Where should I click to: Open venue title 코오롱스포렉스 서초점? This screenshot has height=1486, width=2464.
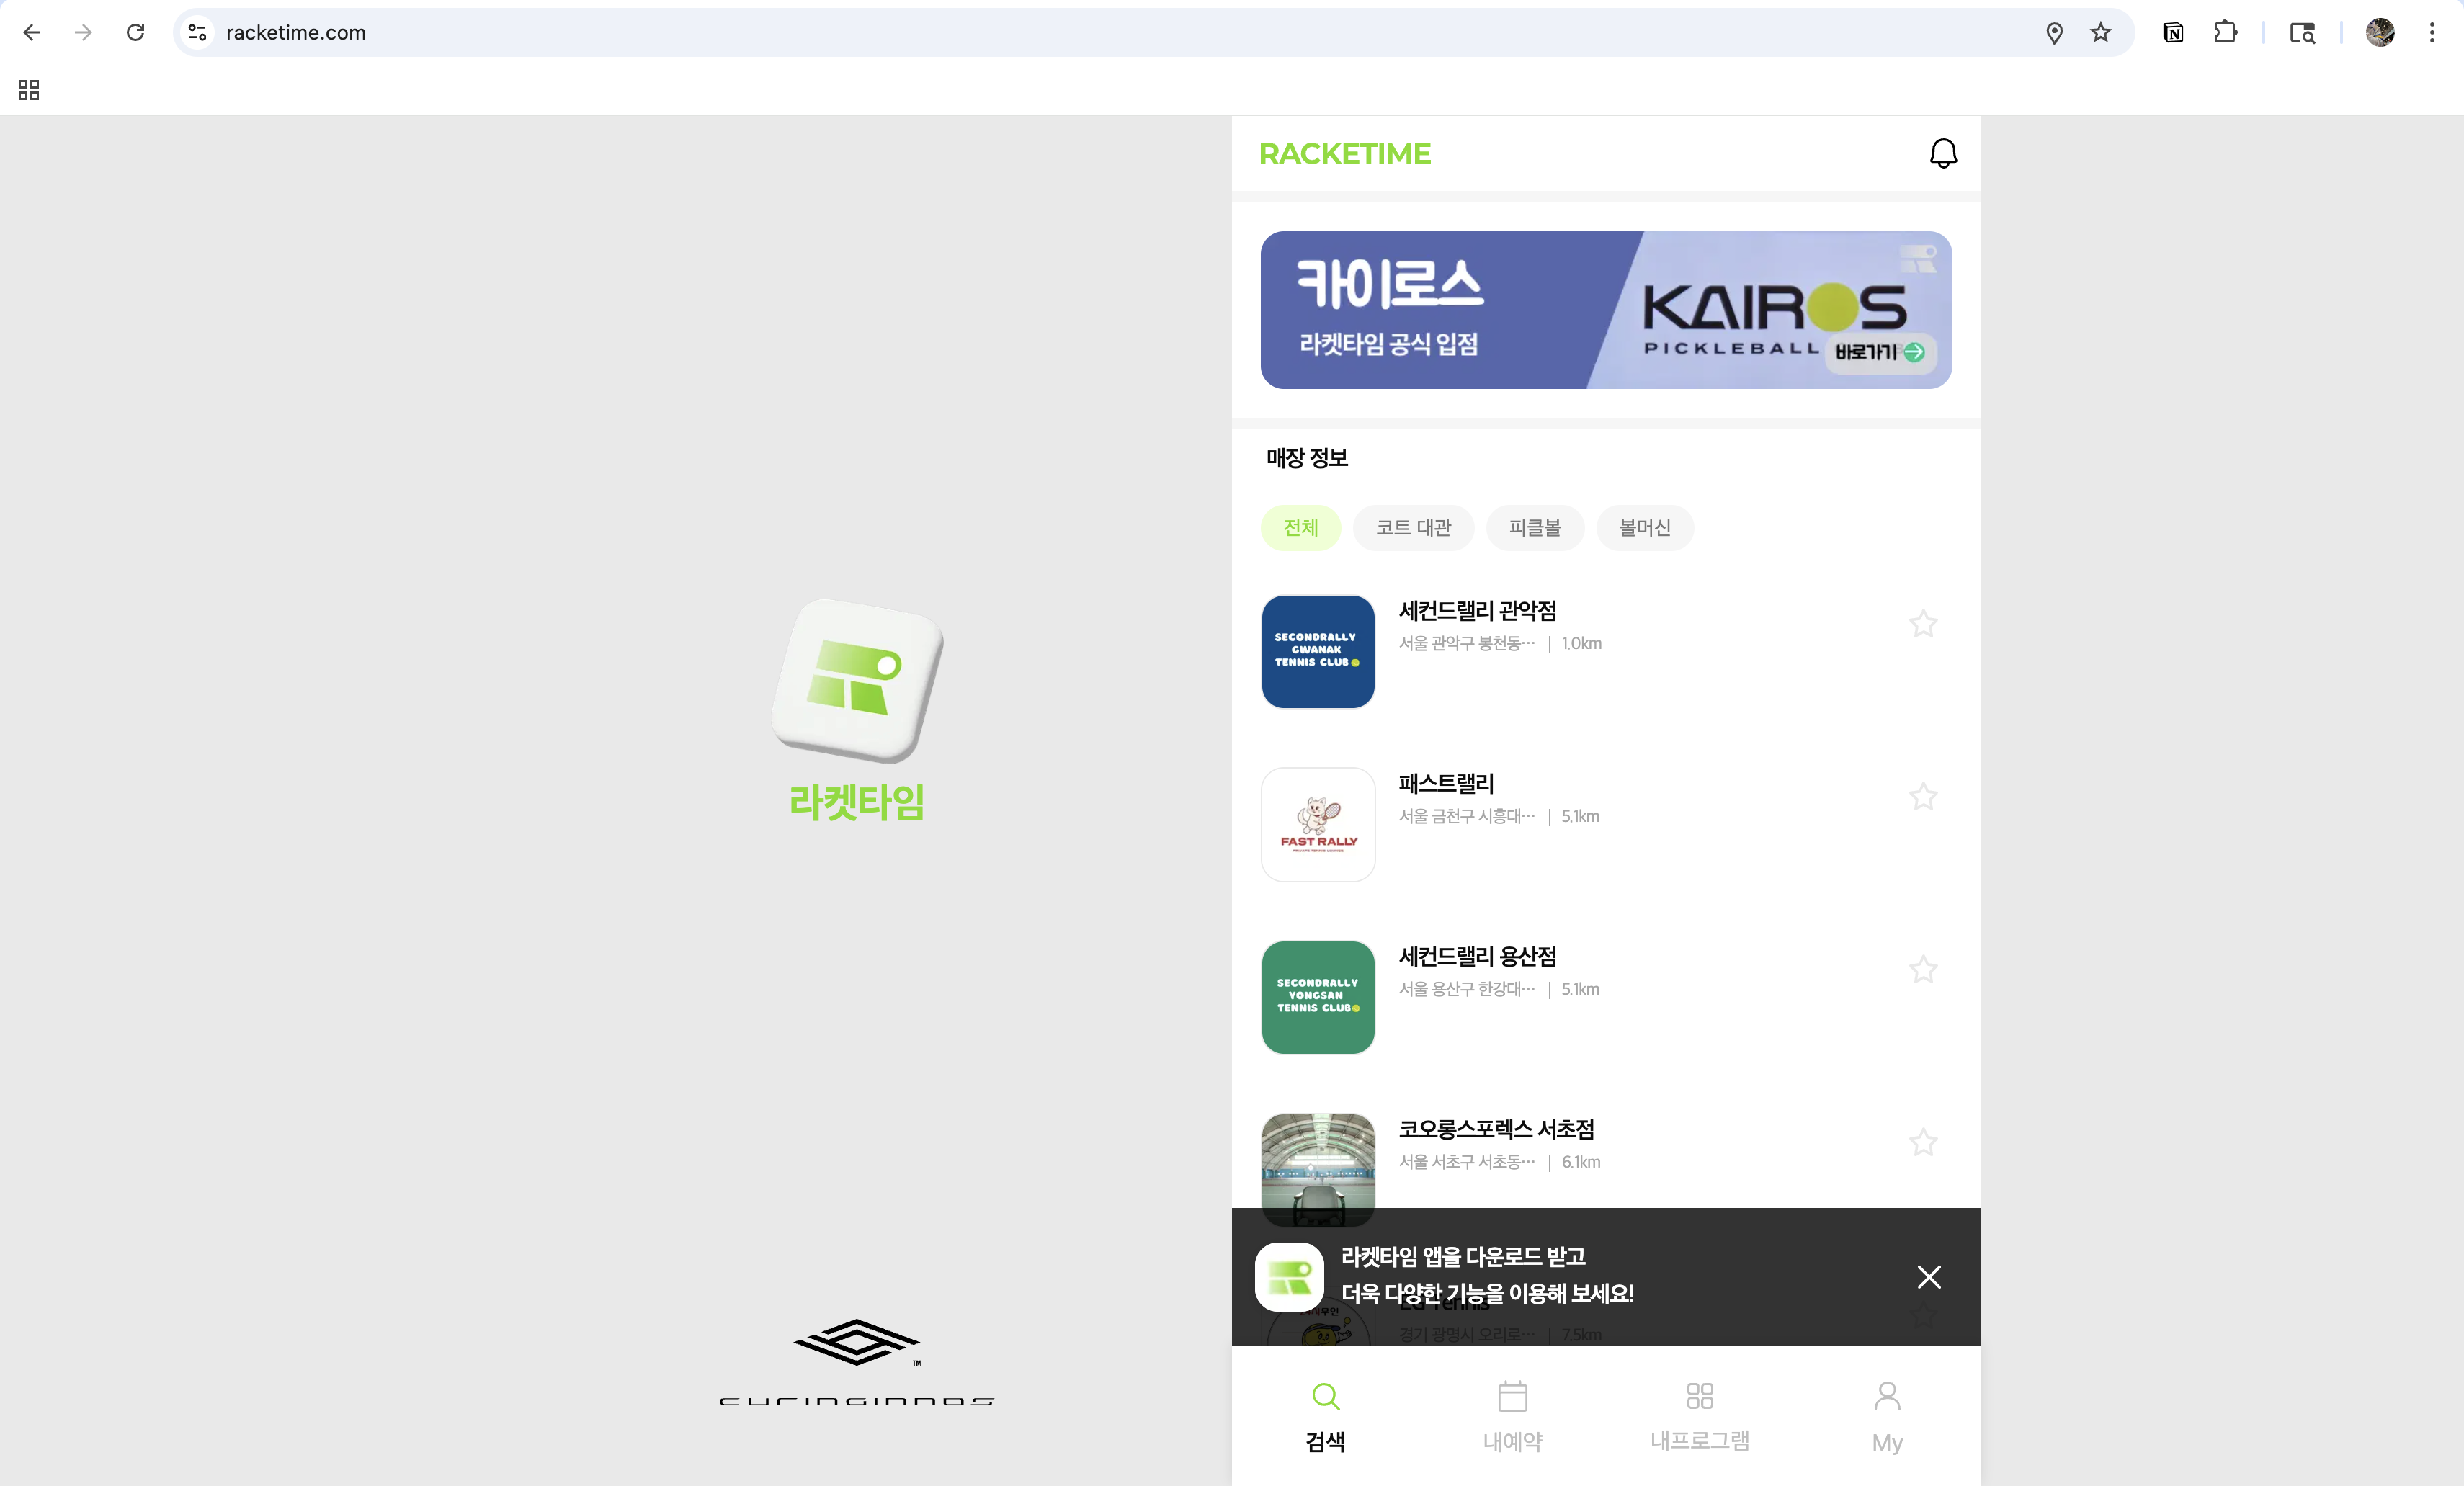tap(1496, 1130)
